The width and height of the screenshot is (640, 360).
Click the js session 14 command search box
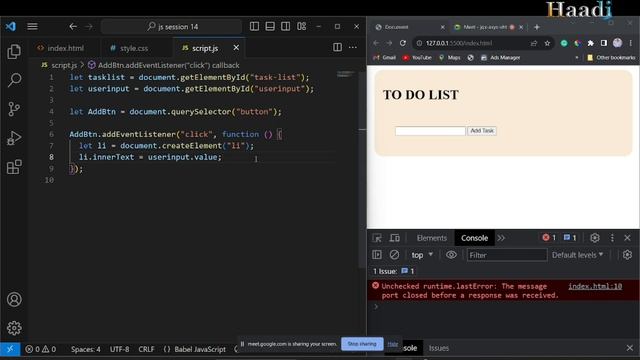point(171,27)
